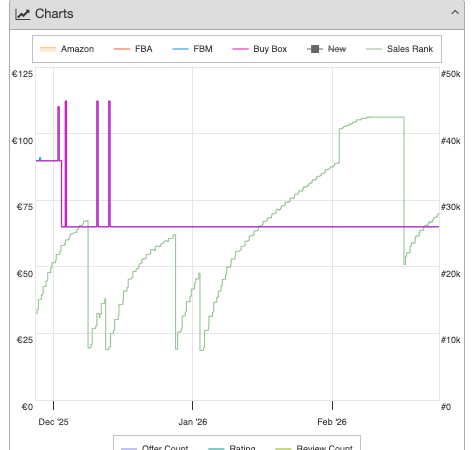The height and width of the screenshot is (450, 474).
Task: Toggle the Review Count legend item
Action: tap(314, 447)
